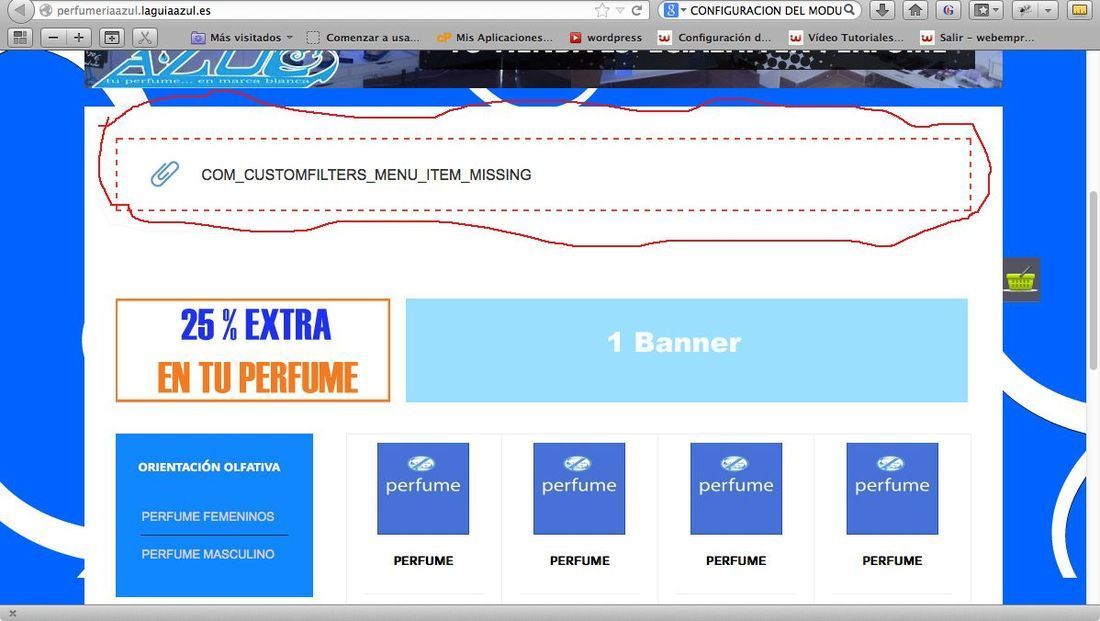Open the PERFUME FEMENINOS menu item
1100x621 pixels.
(x=208, y=516)
